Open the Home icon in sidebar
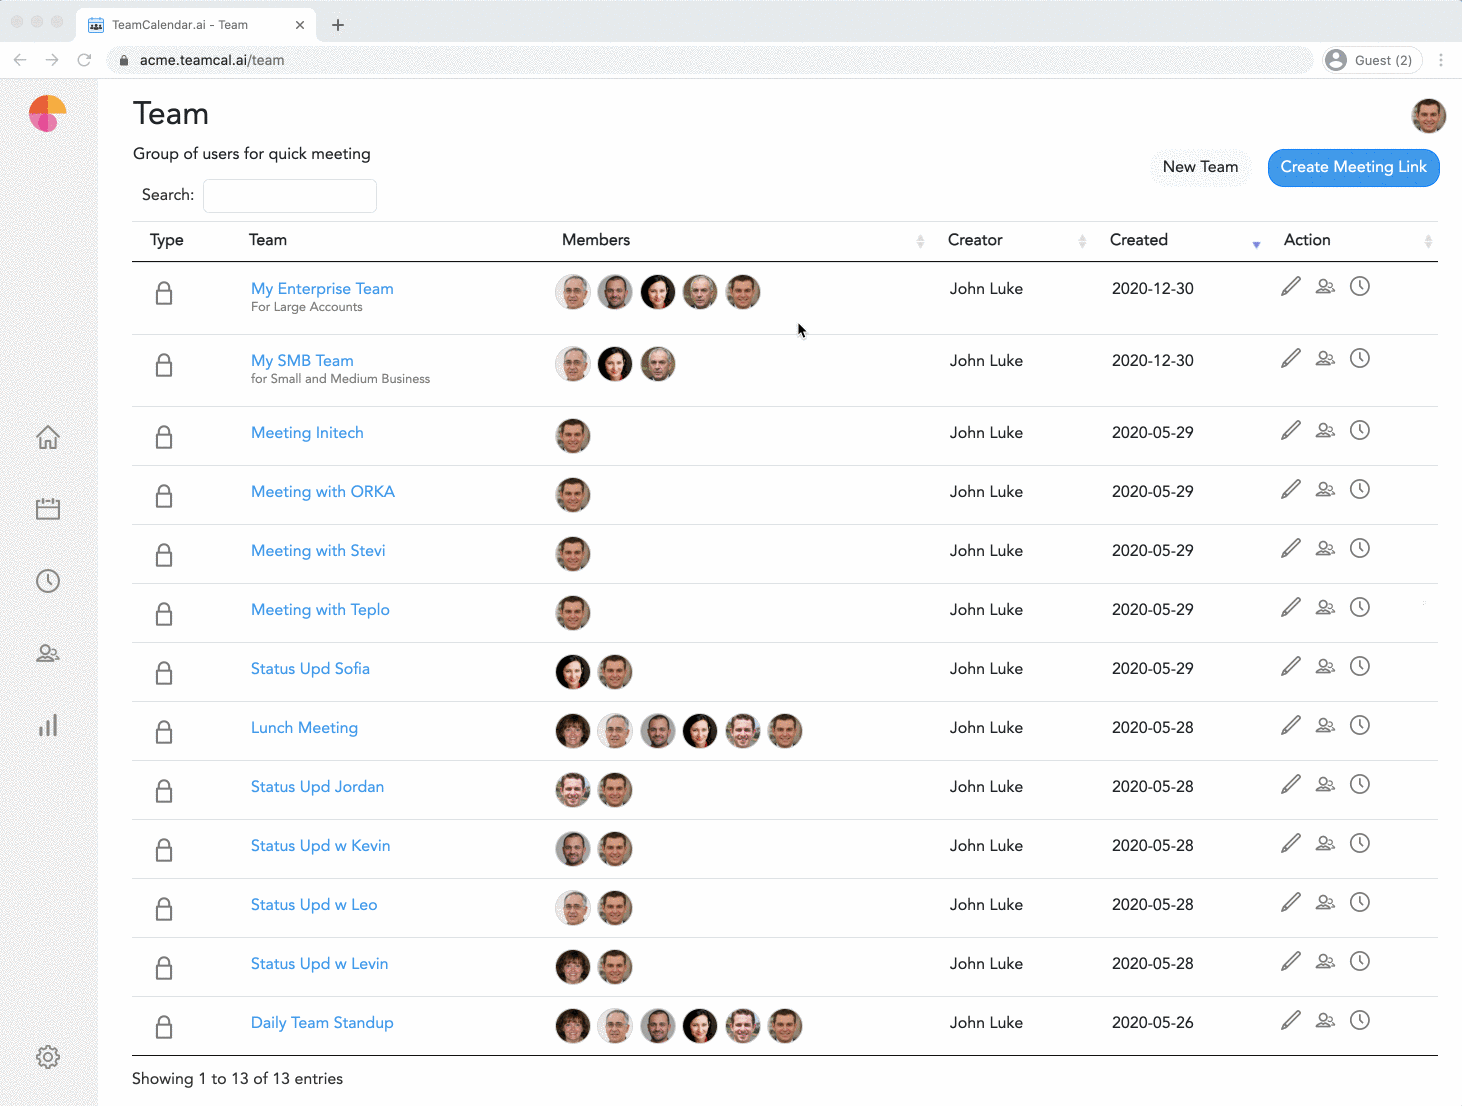The image size is (1462, 1106). pyautogui.click(x=48, y=437)
